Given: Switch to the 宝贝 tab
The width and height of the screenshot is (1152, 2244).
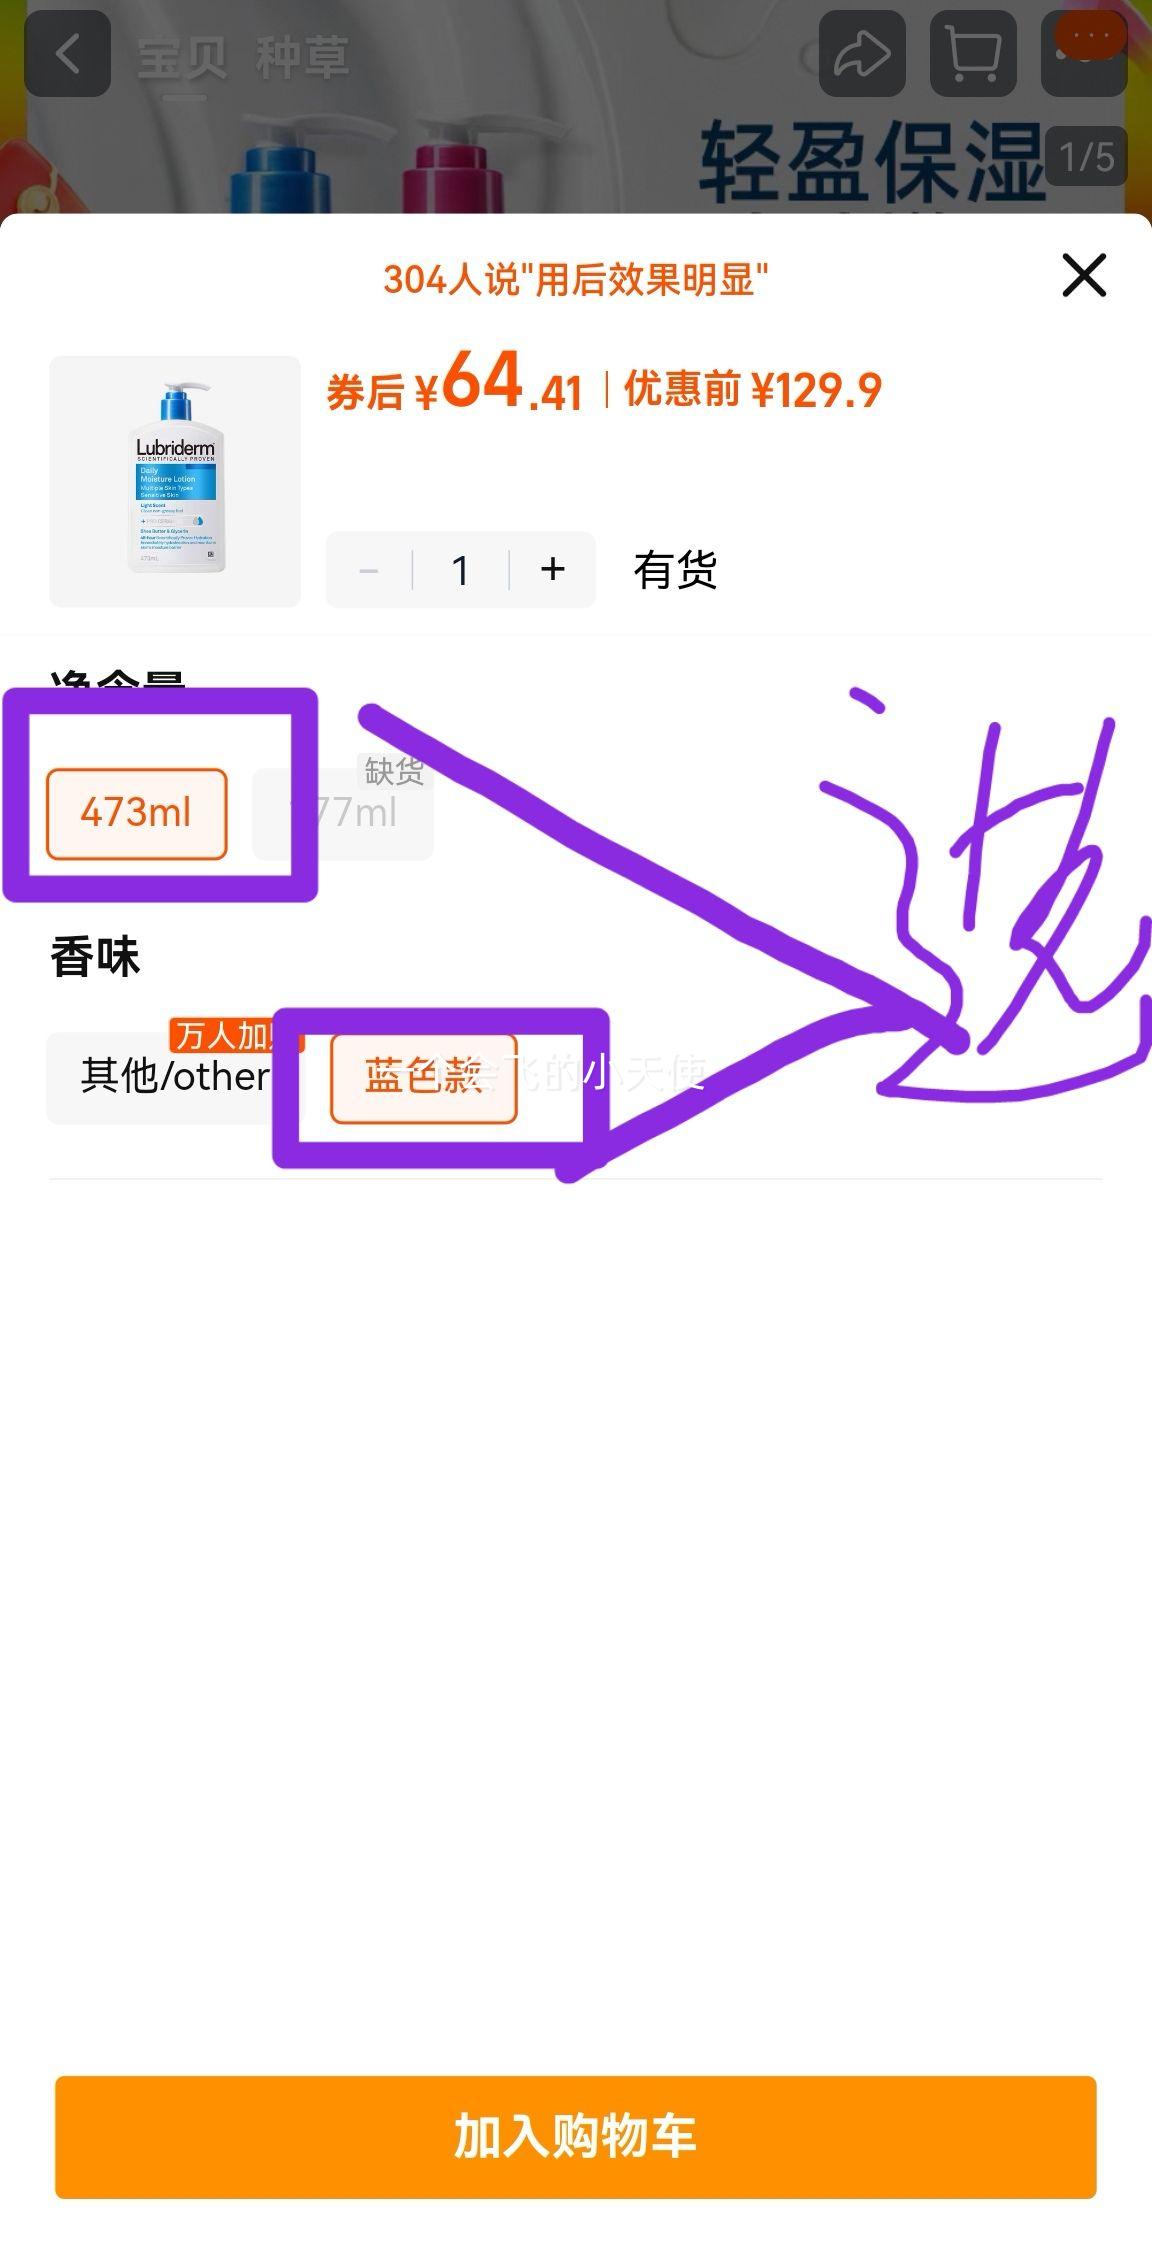Looking at the screenshot, I should coord(181,57).
